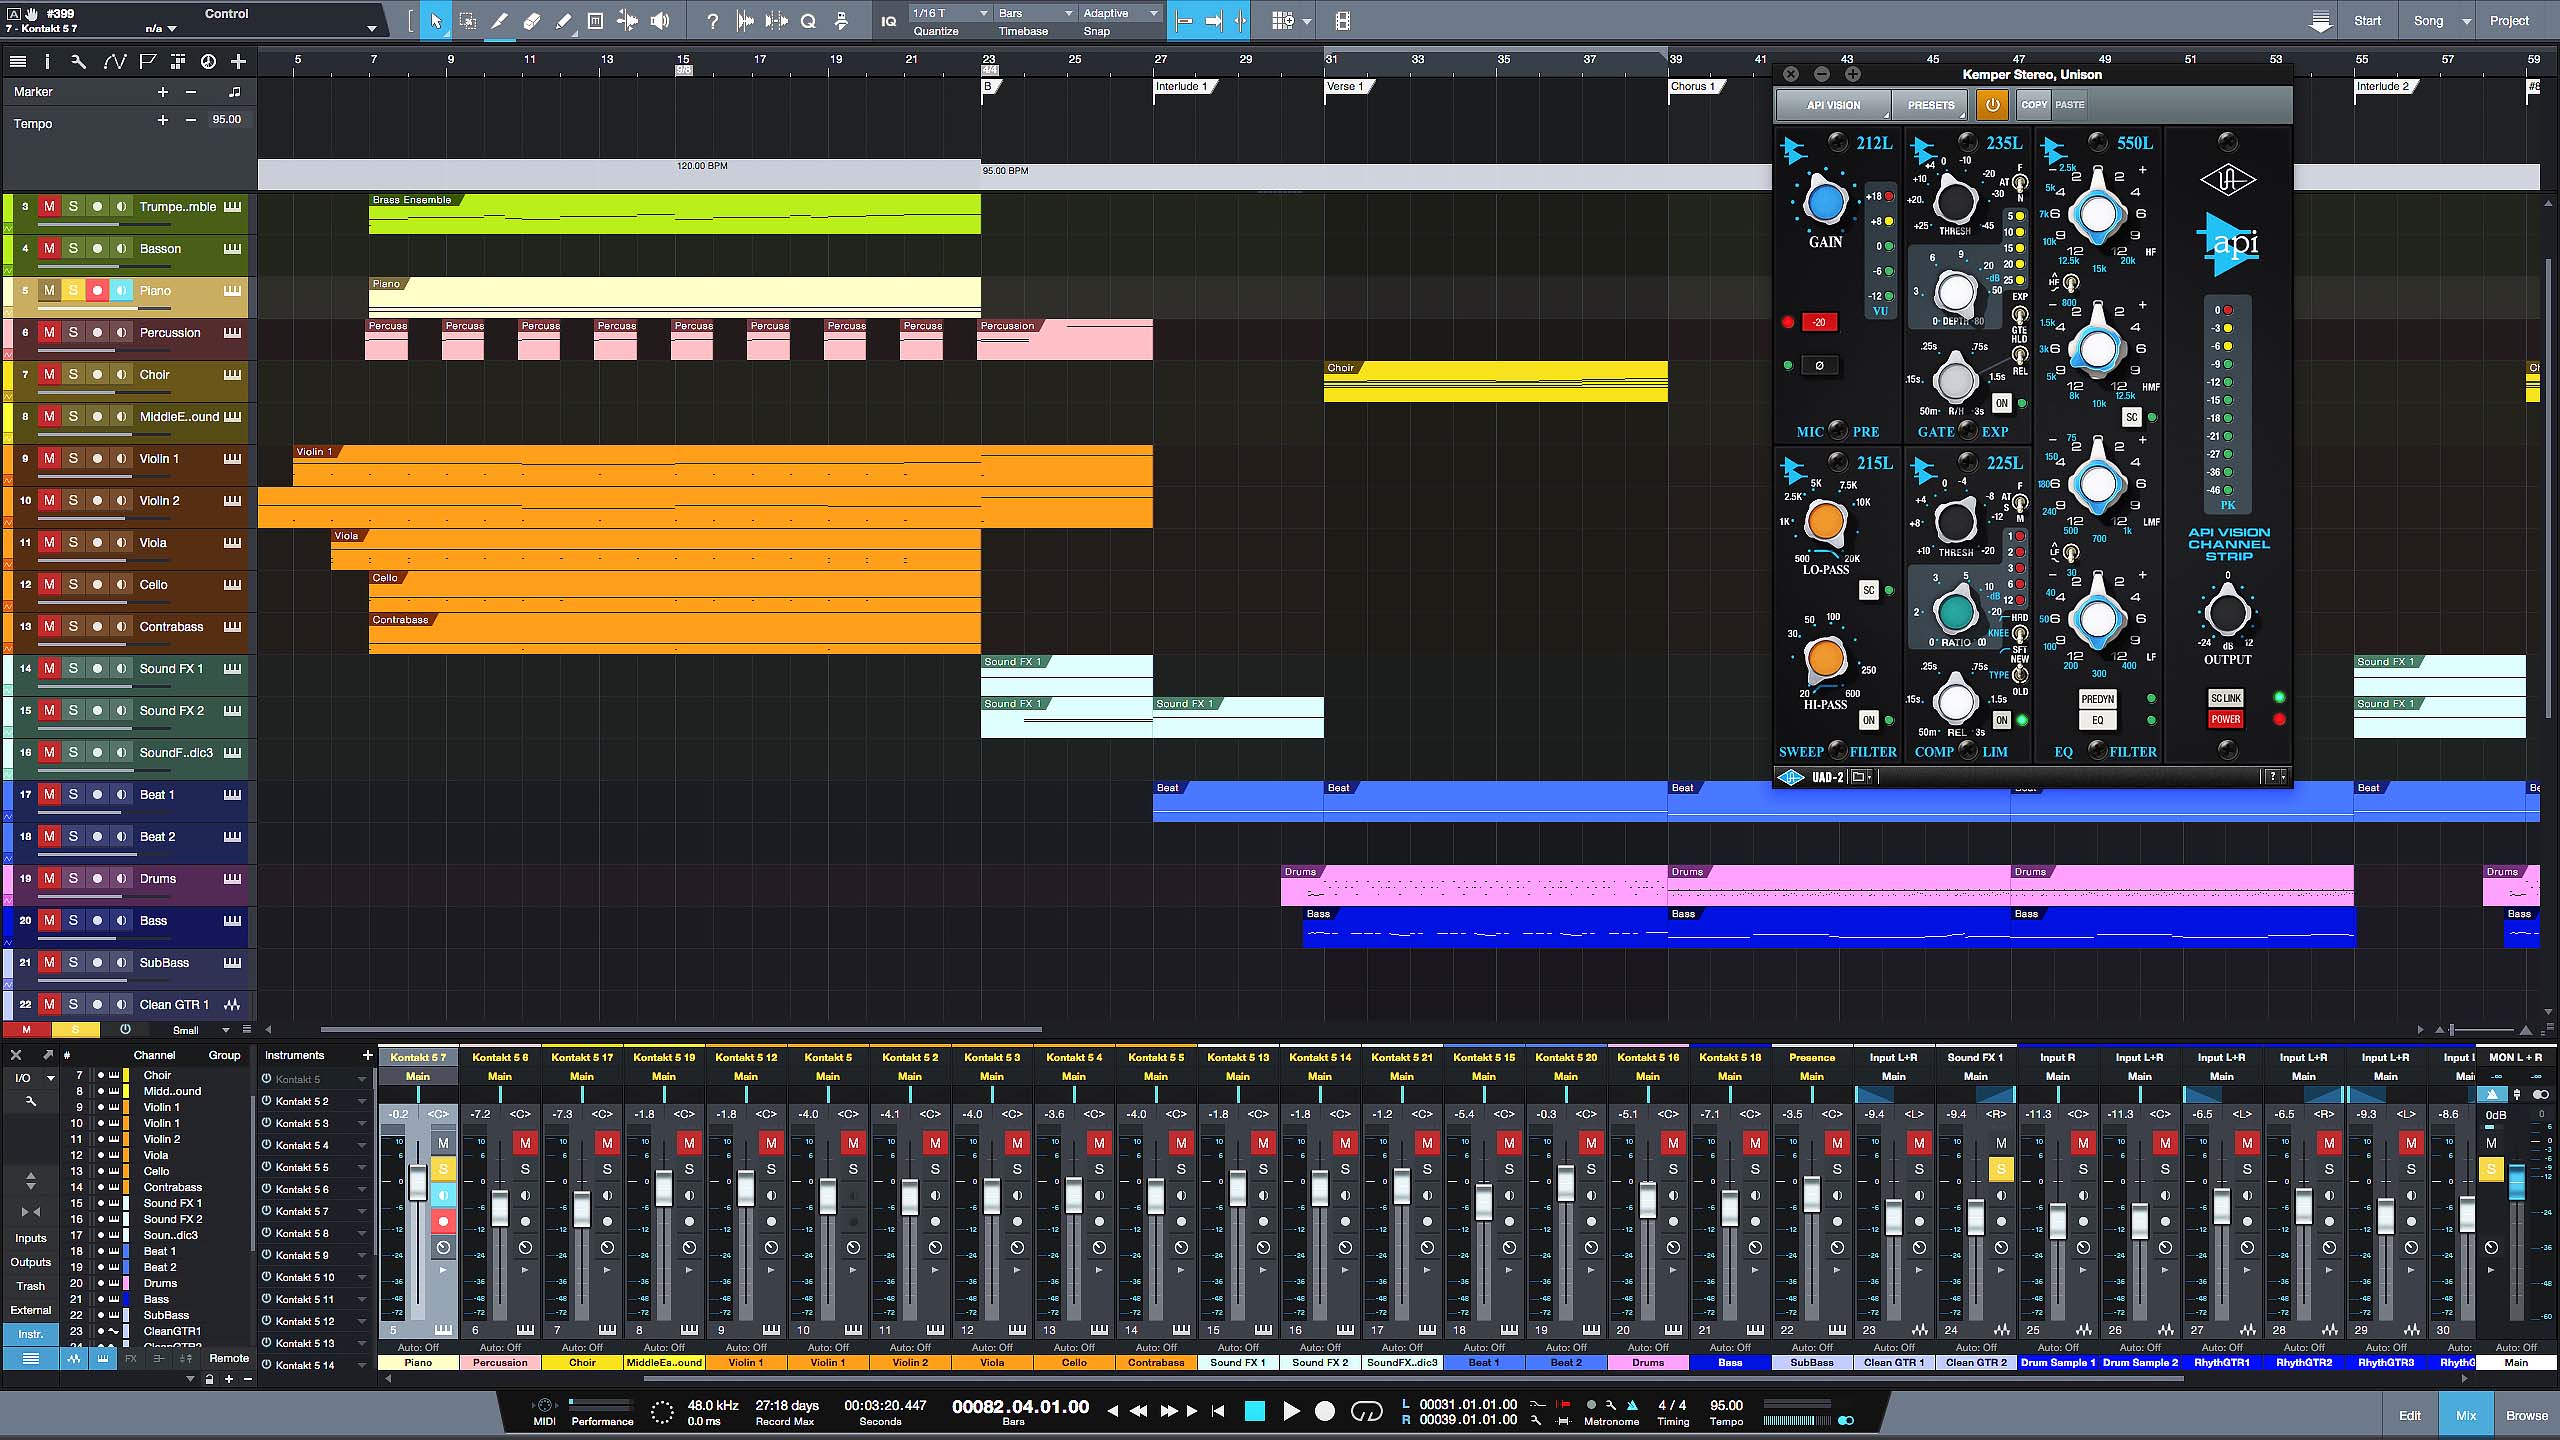Open the Marker track flag icon

pos(148,62)
